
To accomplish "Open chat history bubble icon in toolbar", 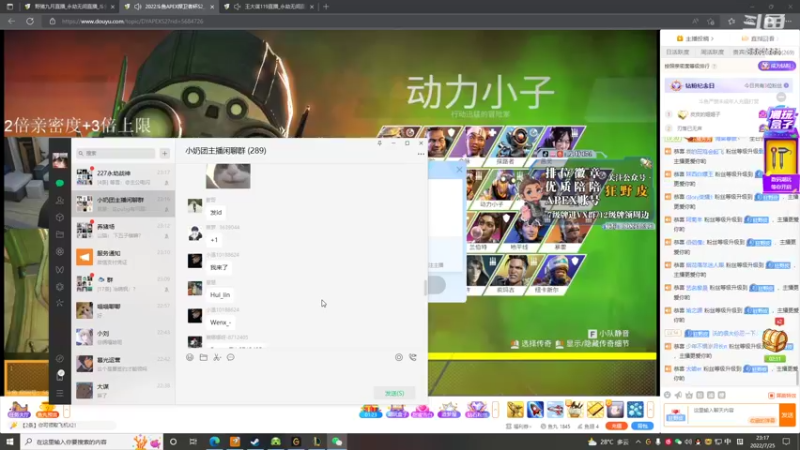I will pos(231,358).
